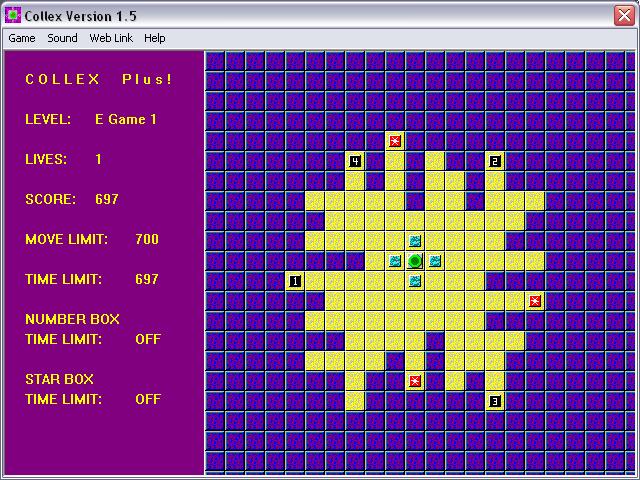Click the level value 'E Game 1'
The height and width of the screenshot is (480, 640).
coord(126,119)
